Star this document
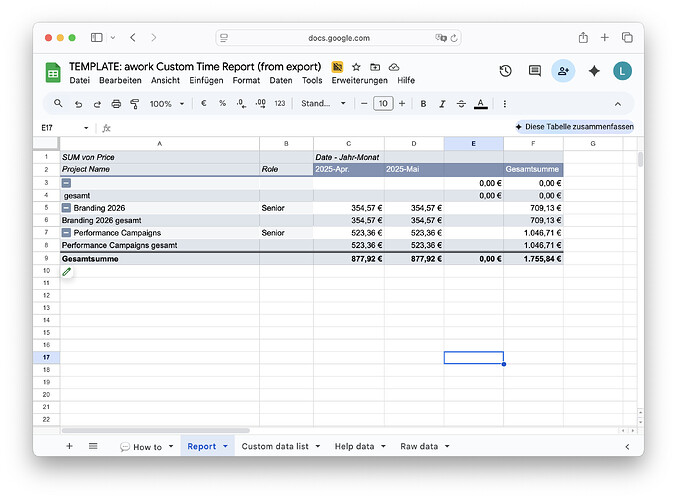Viewport: 676px width, 500px height. tap(356, 67)
